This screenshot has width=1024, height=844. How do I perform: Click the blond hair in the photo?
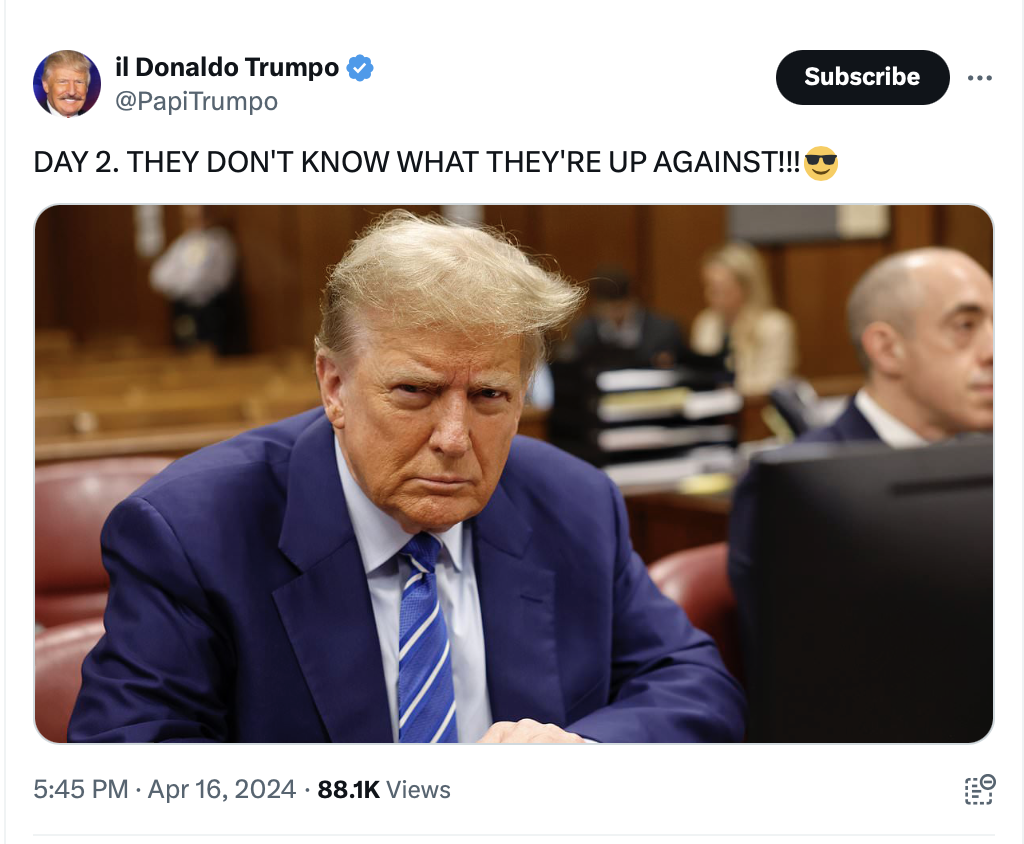(451, 281)
